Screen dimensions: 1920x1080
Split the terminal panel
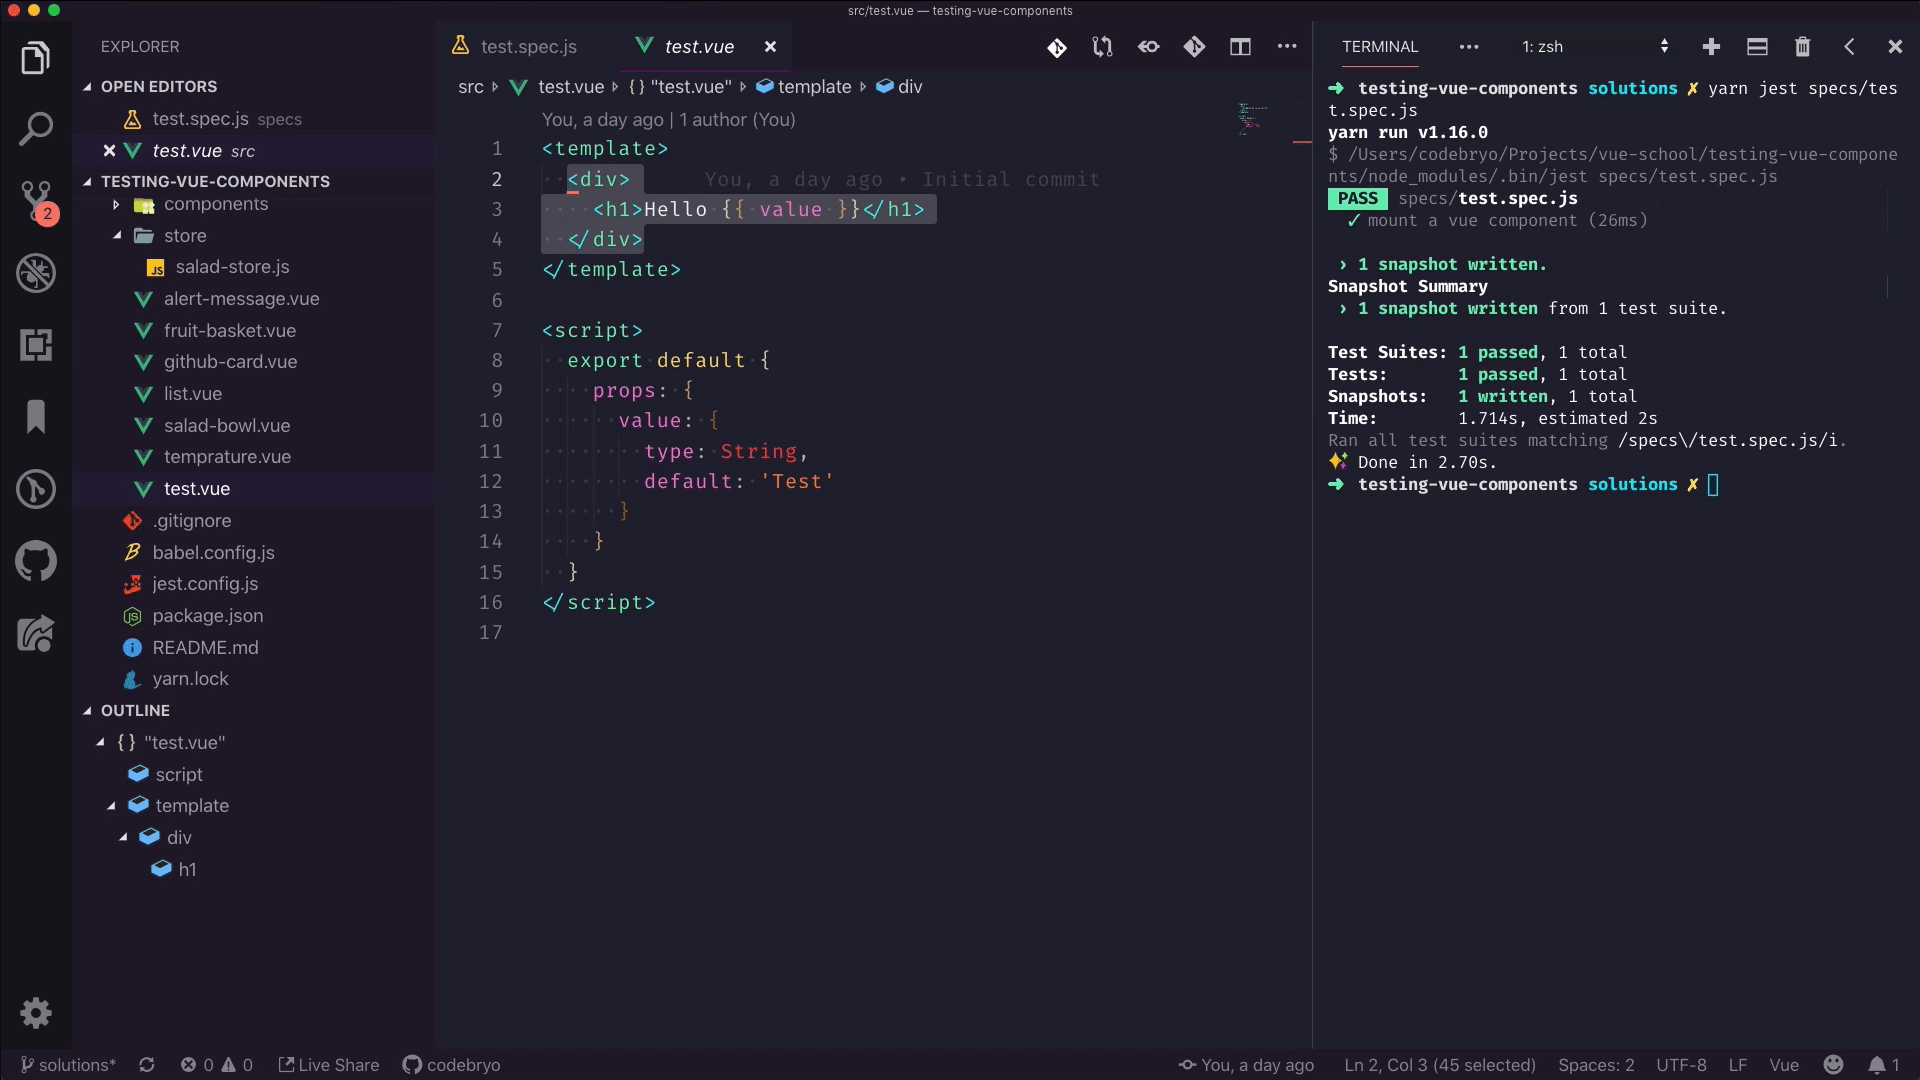coord(1757,47)
